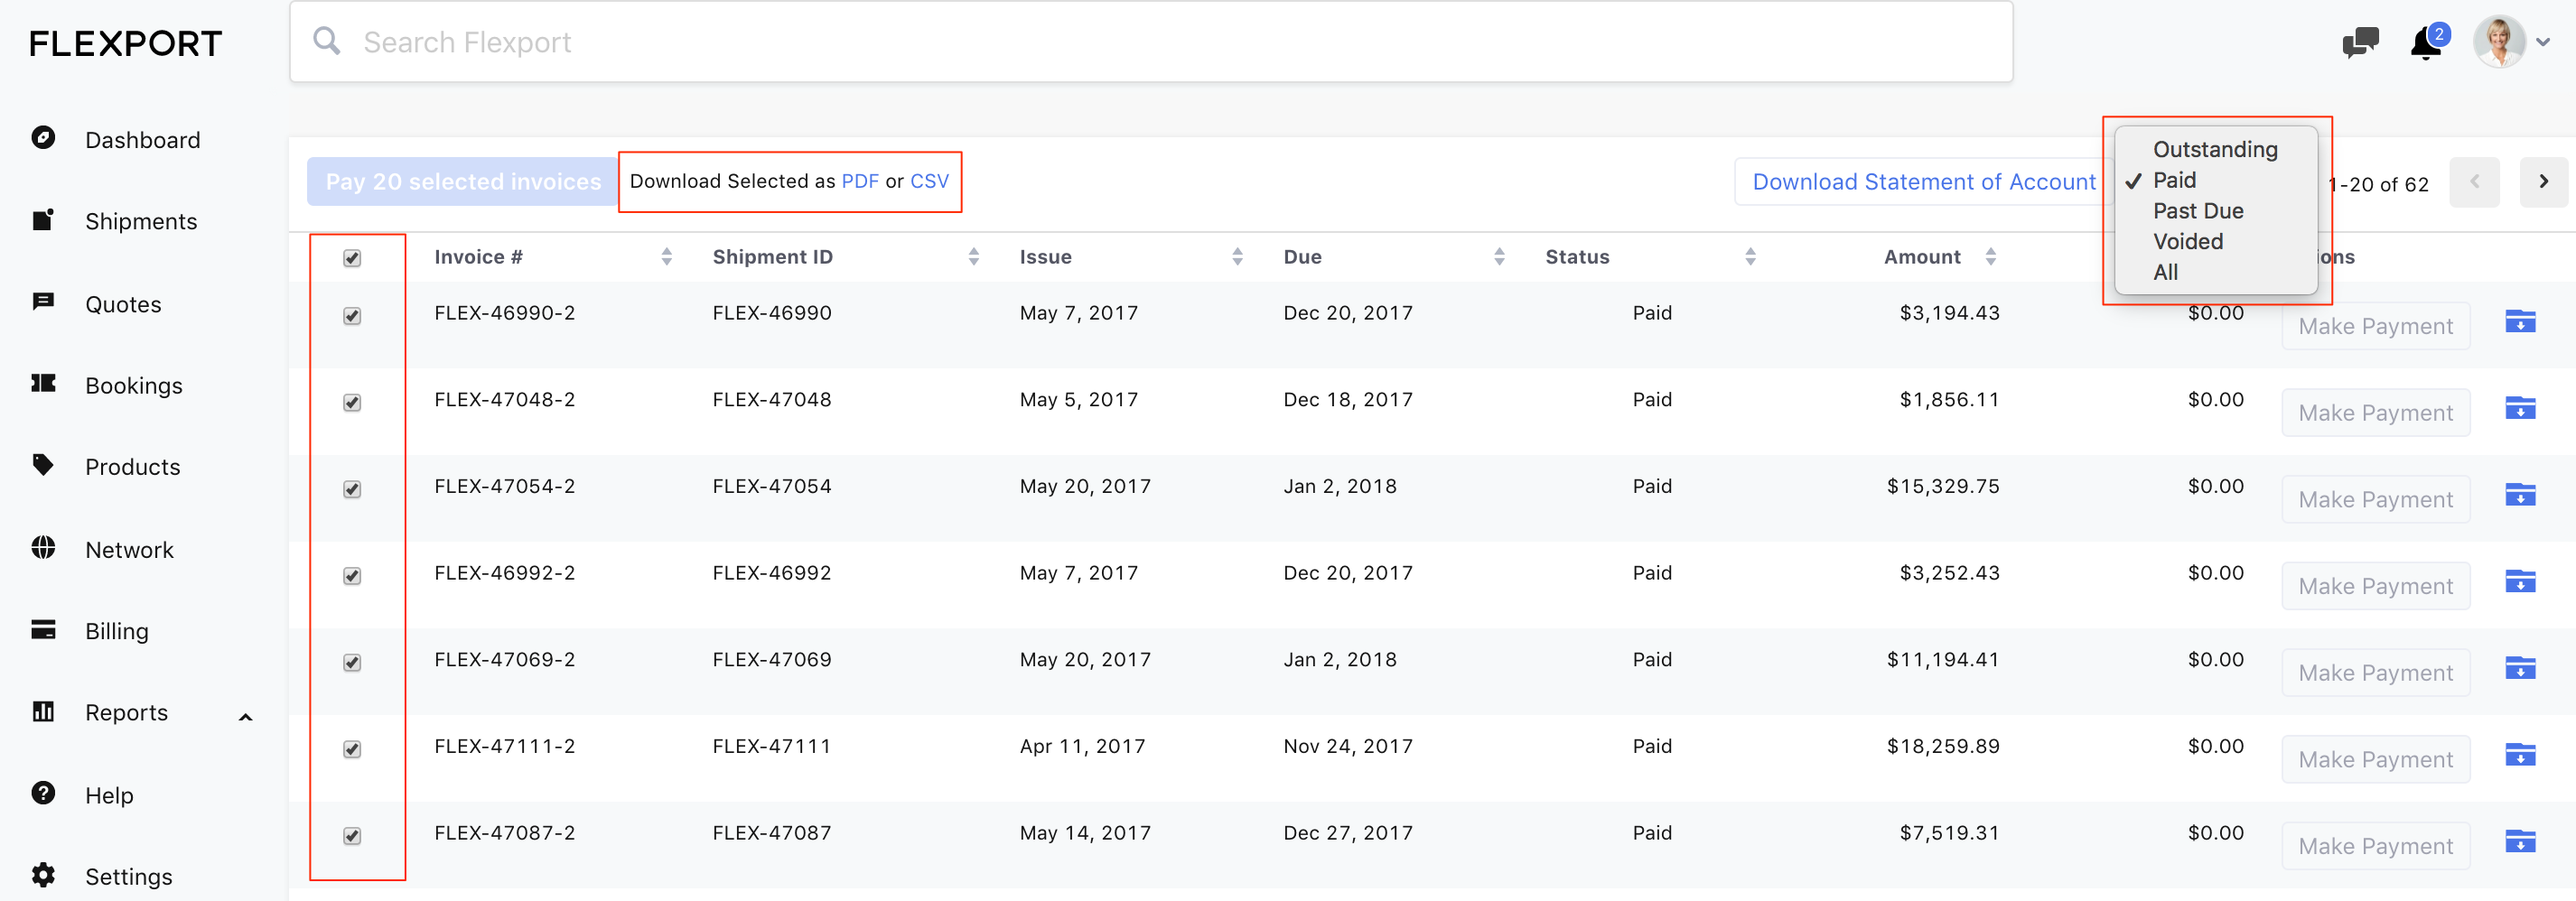
Task: Click the user profile avatar
Action: point(2499,42)
